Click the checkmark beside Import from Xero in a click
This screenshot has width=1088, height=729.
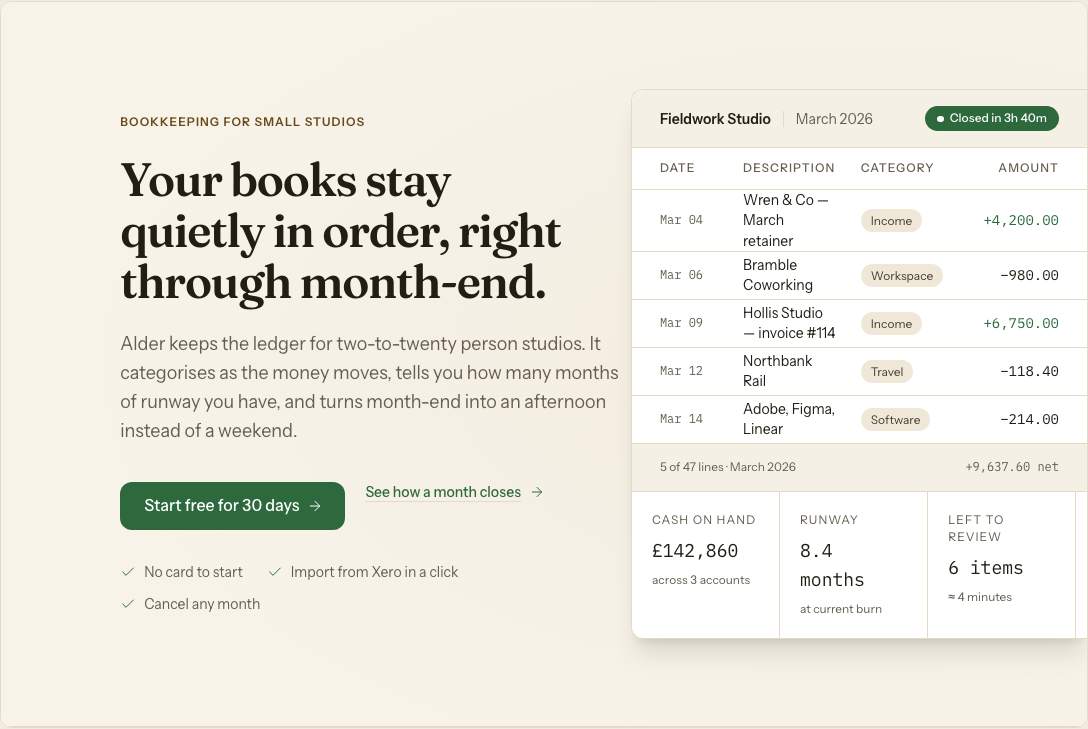click(275, 572)
